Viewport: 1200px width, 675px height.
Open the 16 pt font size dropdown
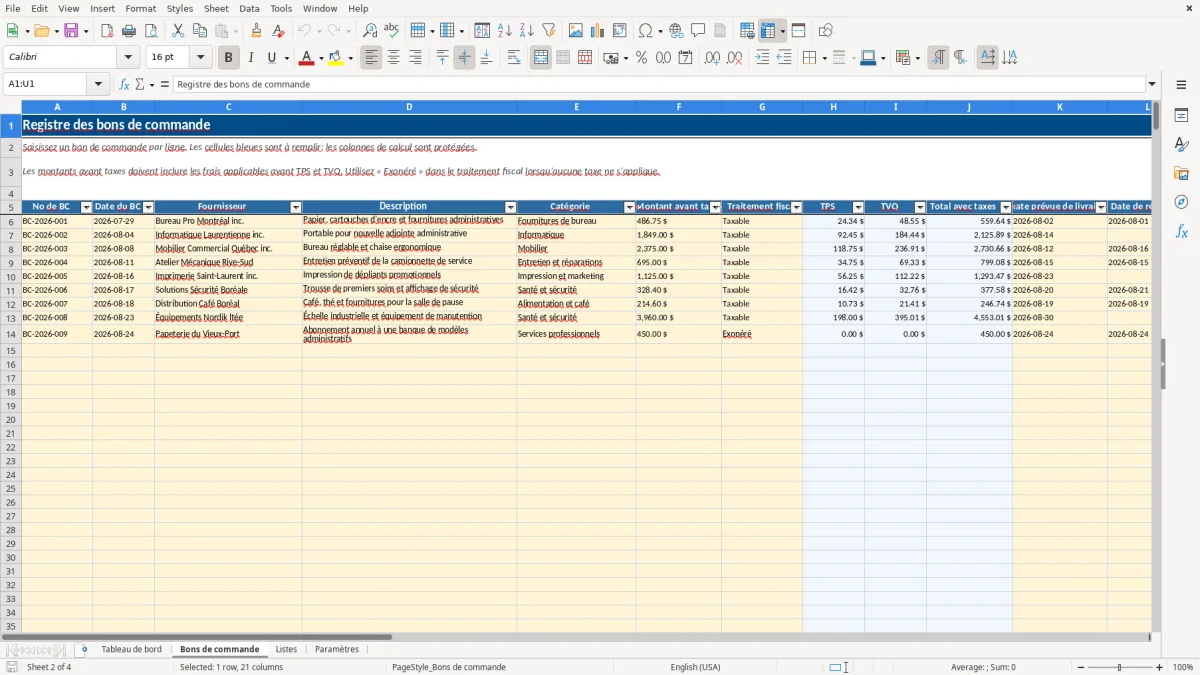pos(201,58)
